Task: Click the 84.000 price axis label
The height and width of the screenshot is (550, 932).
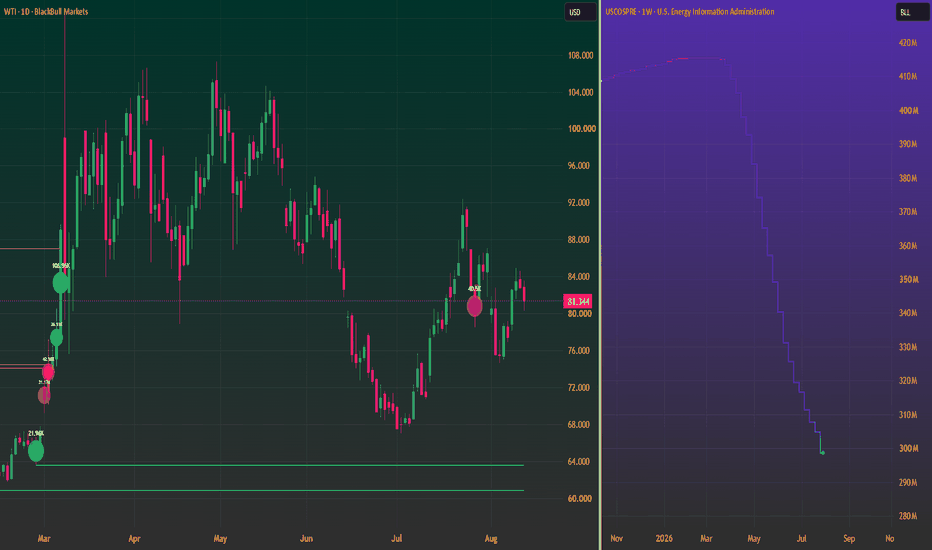Action: tap(579, 276)
